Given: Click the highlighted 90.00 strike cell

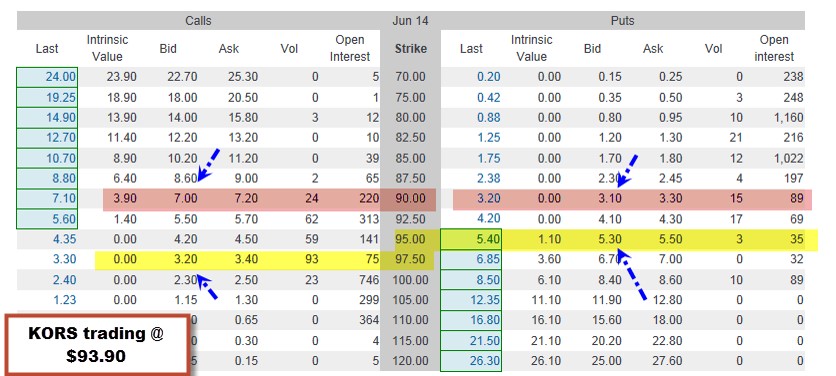Looking at the screenshot, I should (x=411, y=198).
